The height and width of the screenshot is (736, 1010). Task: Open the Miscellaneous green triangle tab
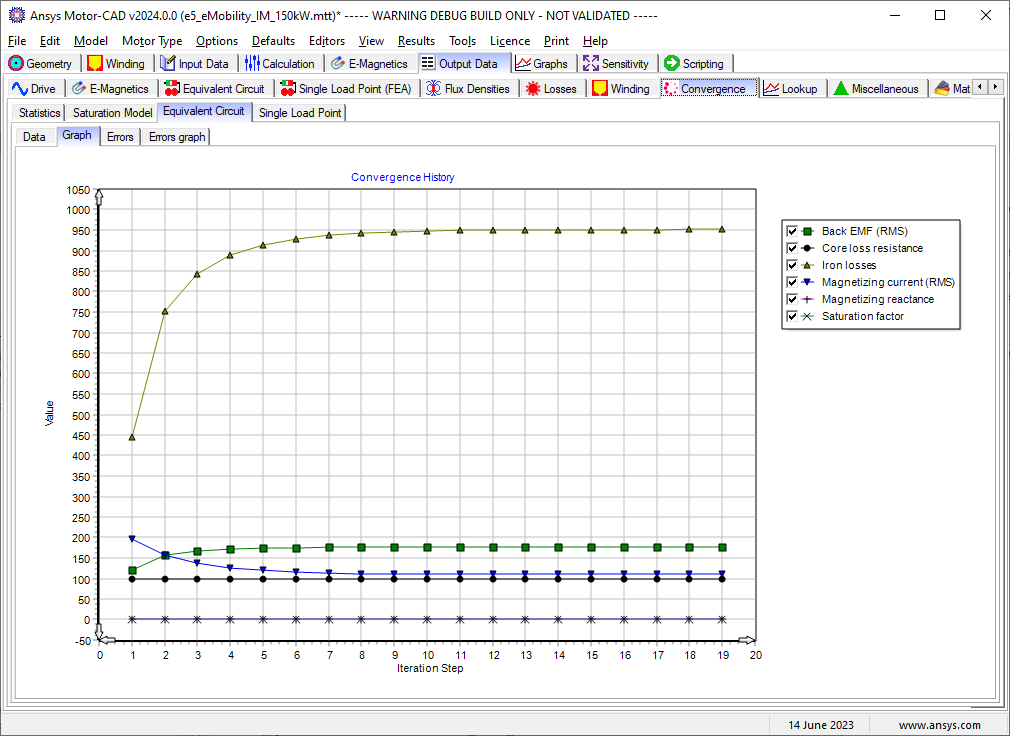tap(841, 88)
